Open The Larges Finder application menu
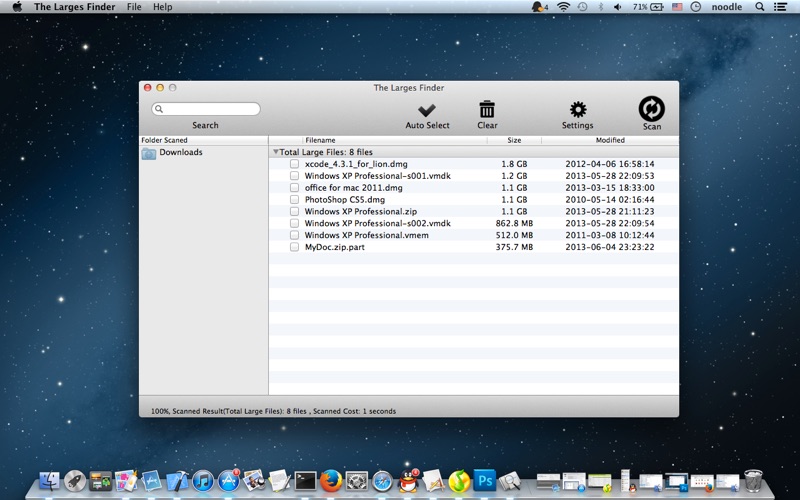 pos(74,7)
